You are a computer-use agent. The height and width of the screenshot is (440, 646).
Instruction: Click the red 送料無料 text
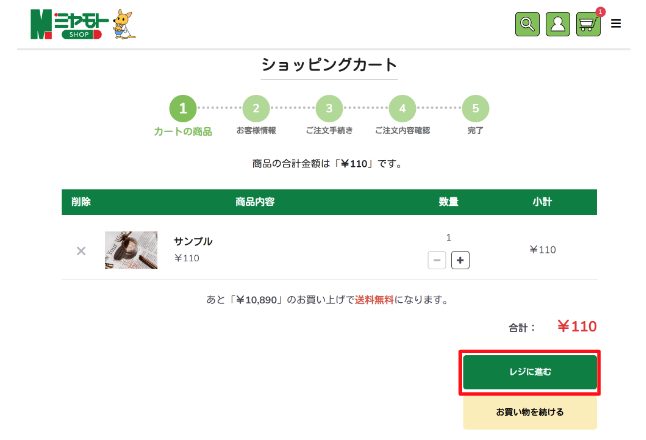pyautogui.click(x=374, y=300)
